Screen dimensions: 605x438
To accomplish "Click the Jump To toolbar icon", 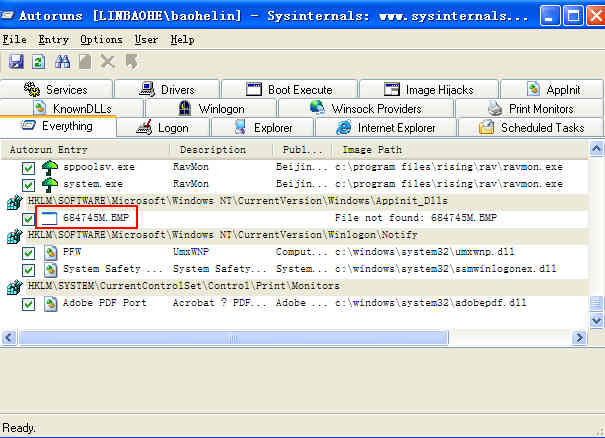I will pos(132,62).
